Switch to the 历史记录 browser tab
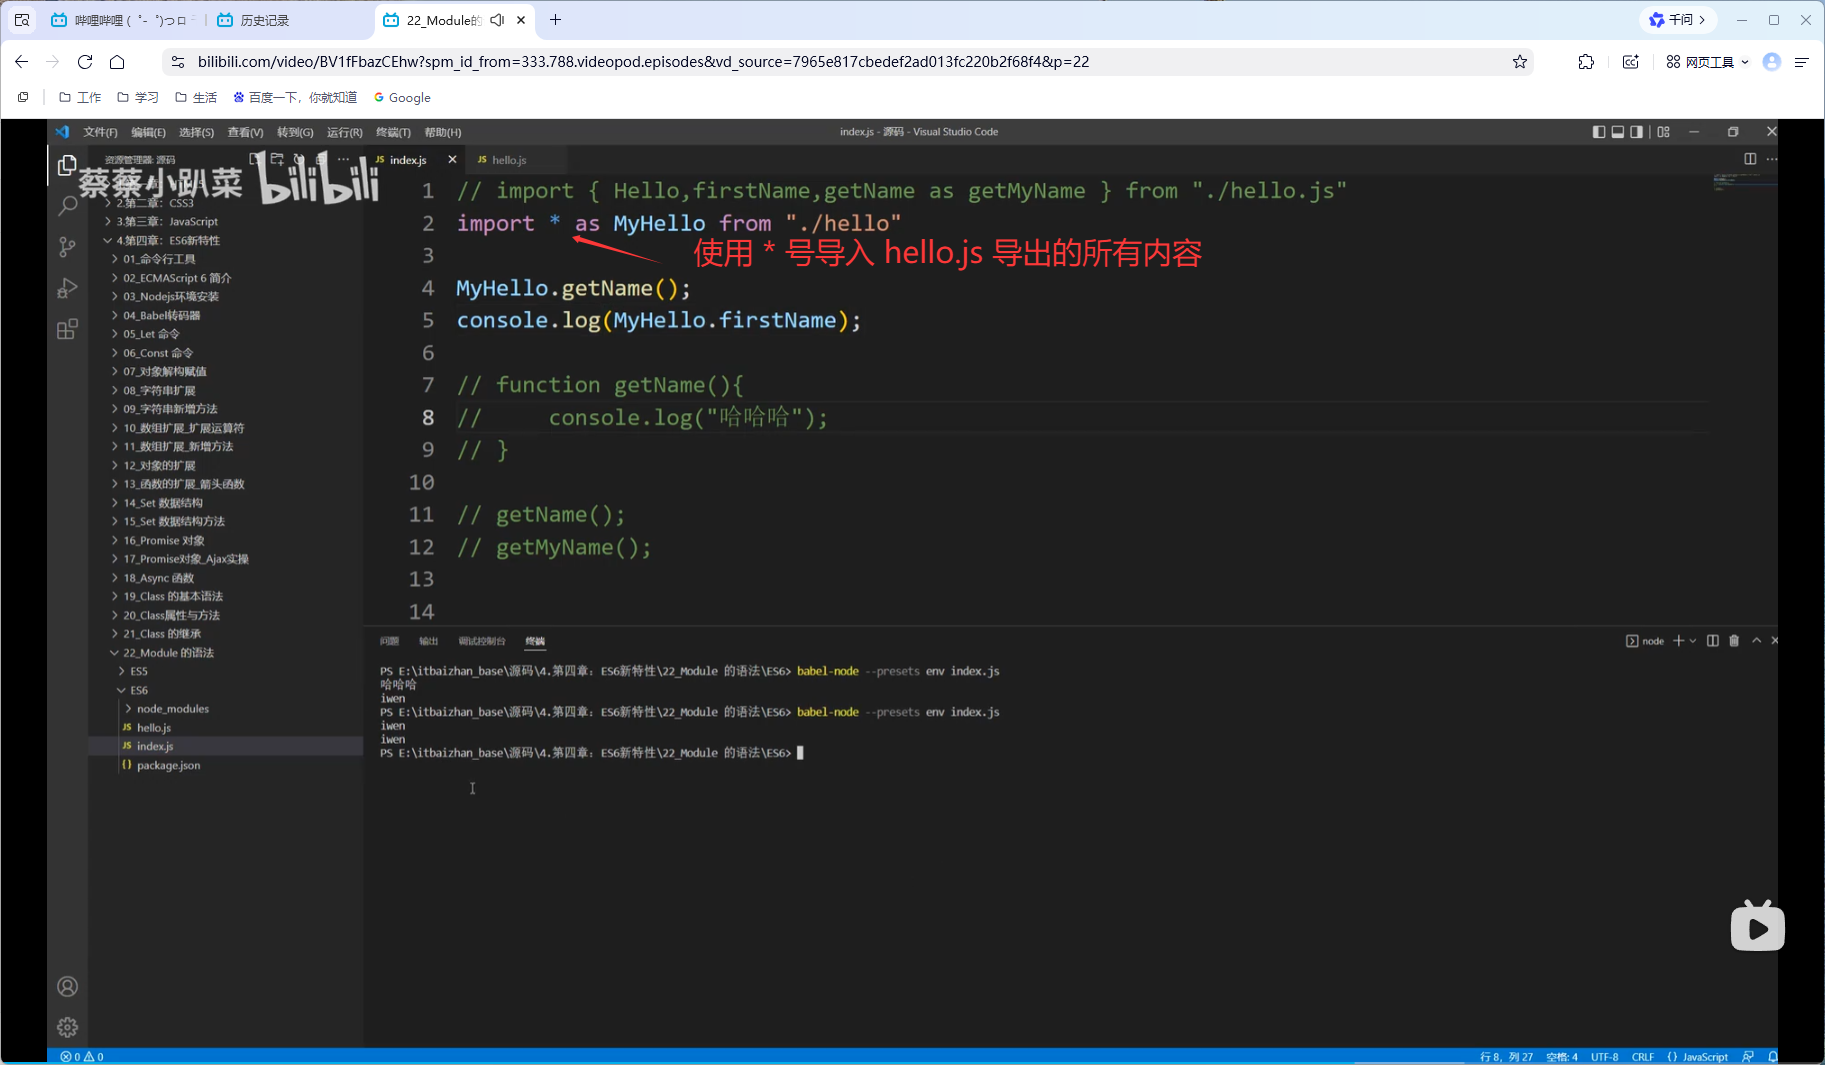The height and width of the screenshot is (1065, 1825). [288, 20]
